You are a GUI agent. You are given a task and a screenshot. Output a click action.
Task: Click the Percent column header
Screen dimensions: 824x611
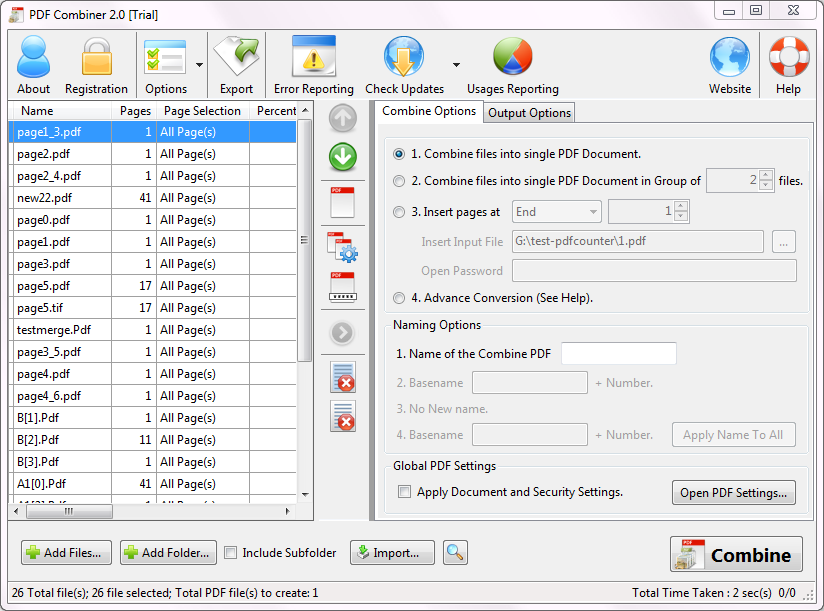coord(274,111)
